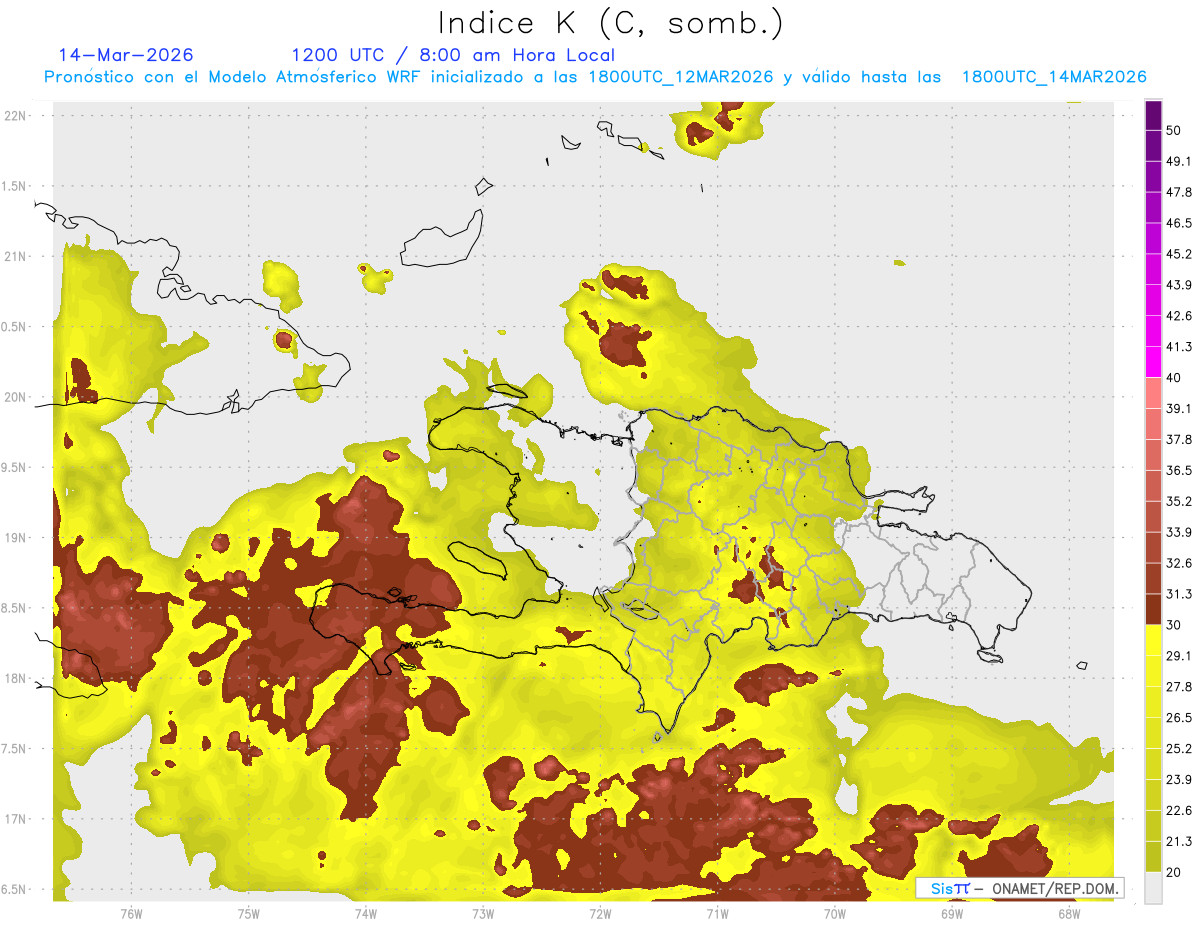
Task: Click the dark purple legend swatch beside 50
Action: tap(1153, 115)
